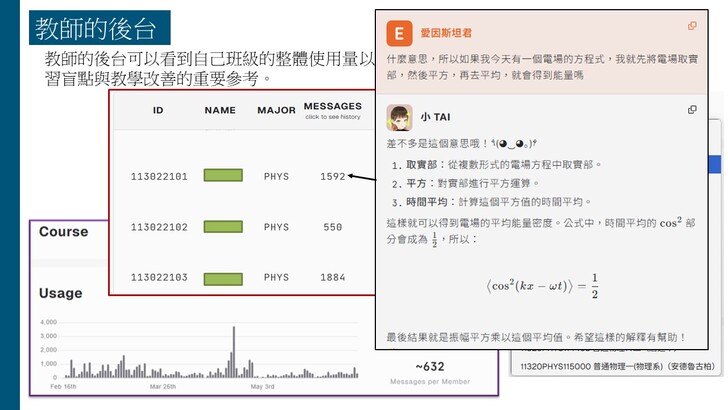The width and height of the screenshot is (728, 410).
Task: Click the ID column header
Action: coord(158,109)
